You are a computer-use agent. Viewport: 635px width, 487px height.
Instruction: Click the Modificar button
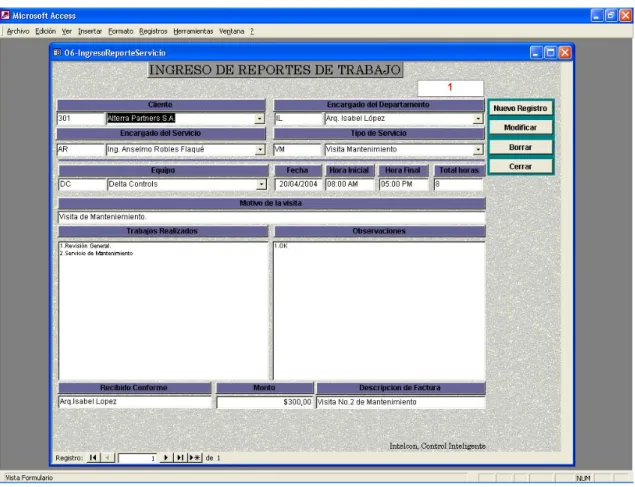pyautogui.click(x=520, y=128)
